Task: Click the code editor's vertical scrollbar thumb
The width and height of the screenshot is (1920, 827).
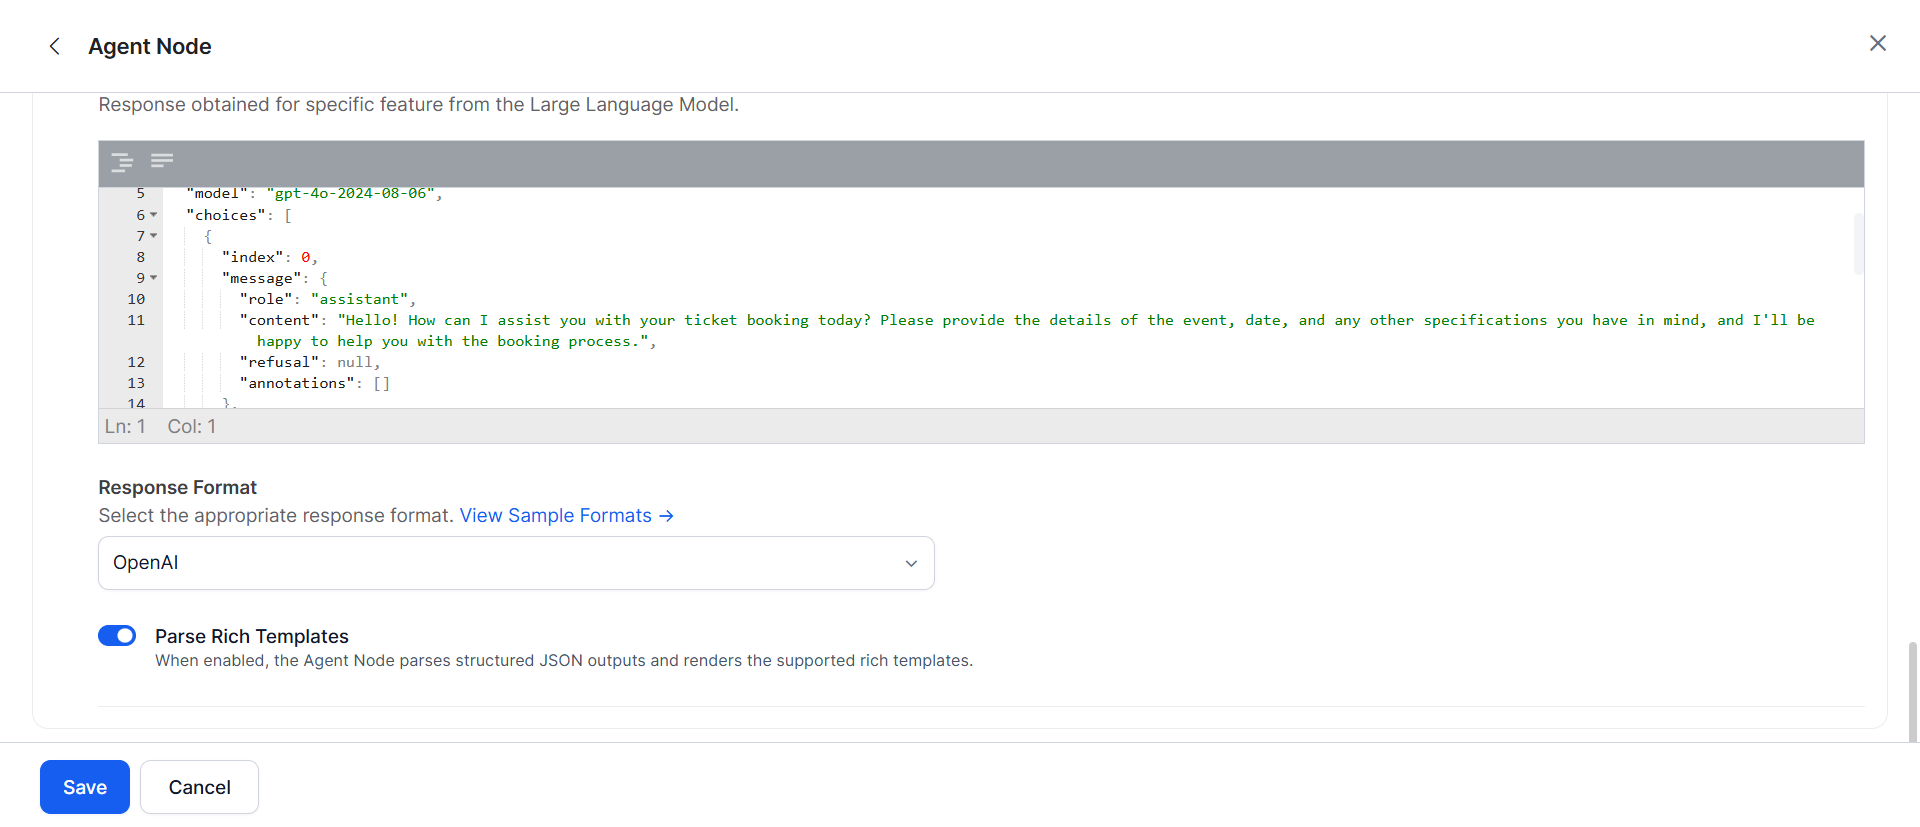Action: [x=1858, y=243]
